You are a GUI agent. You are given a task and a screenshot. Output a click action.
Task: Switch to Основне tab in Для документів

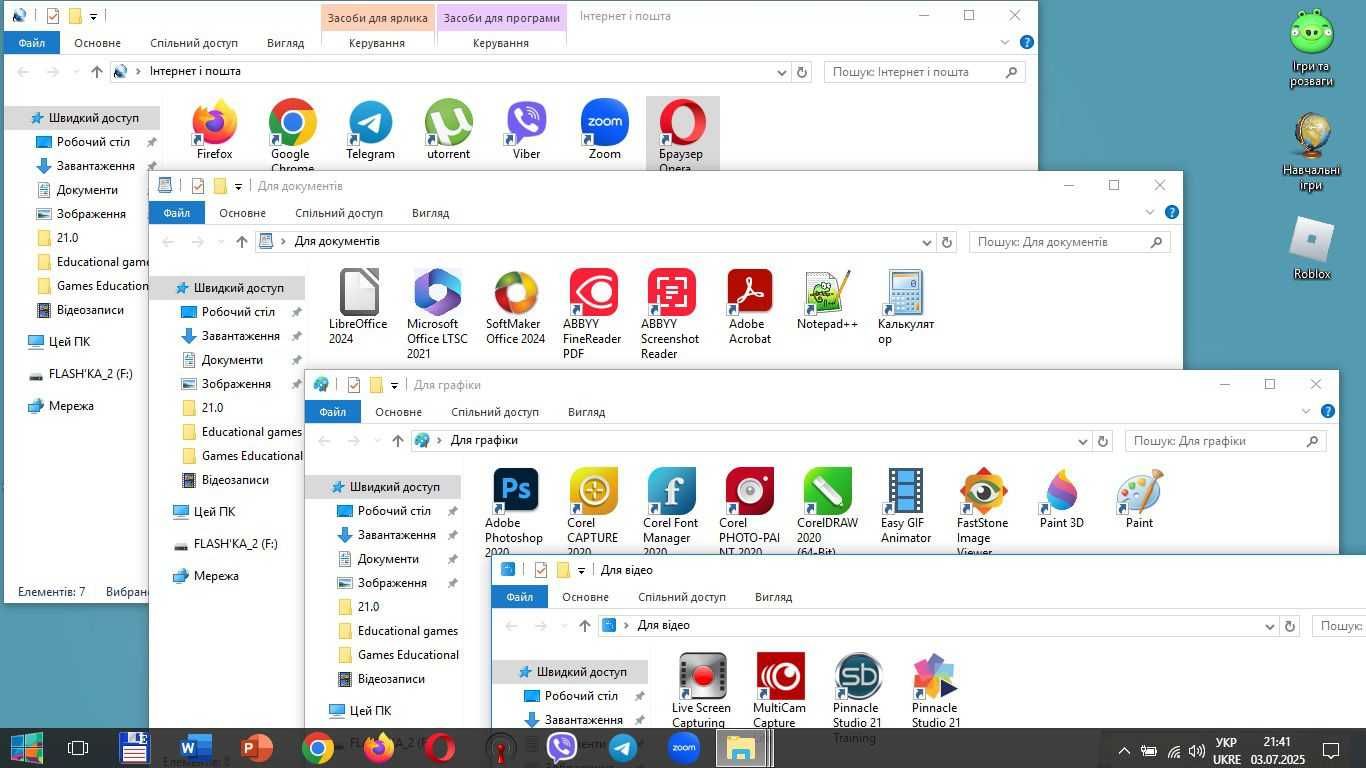[x=243, y=213]
